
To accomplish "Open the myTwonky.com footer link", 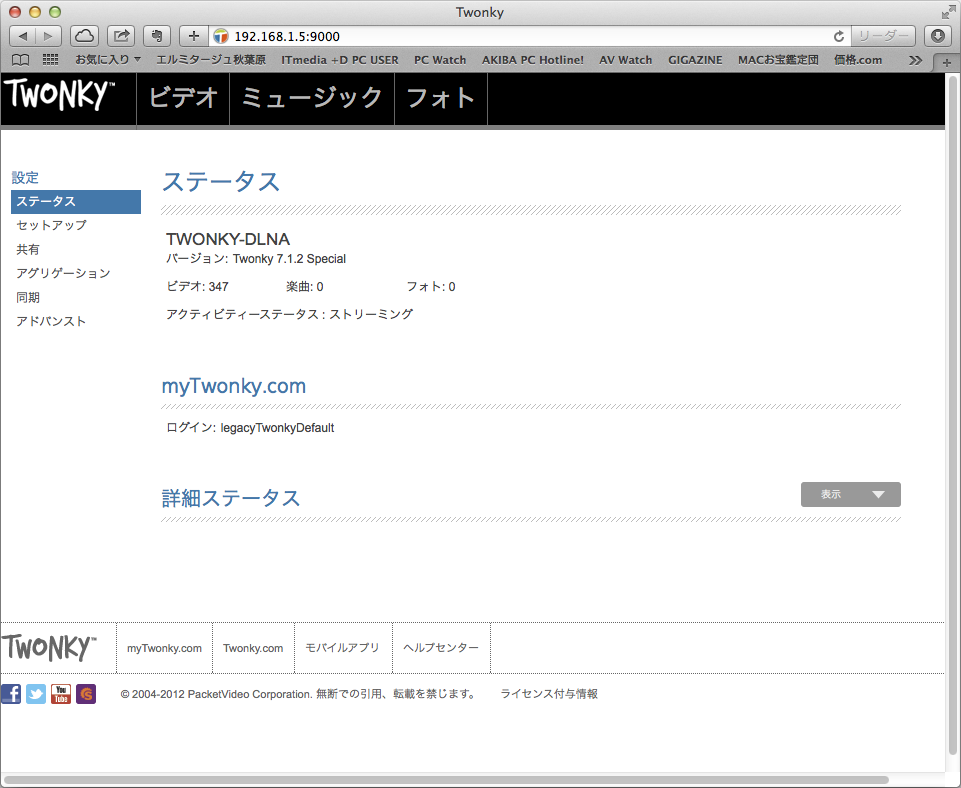I will (164, 648).
